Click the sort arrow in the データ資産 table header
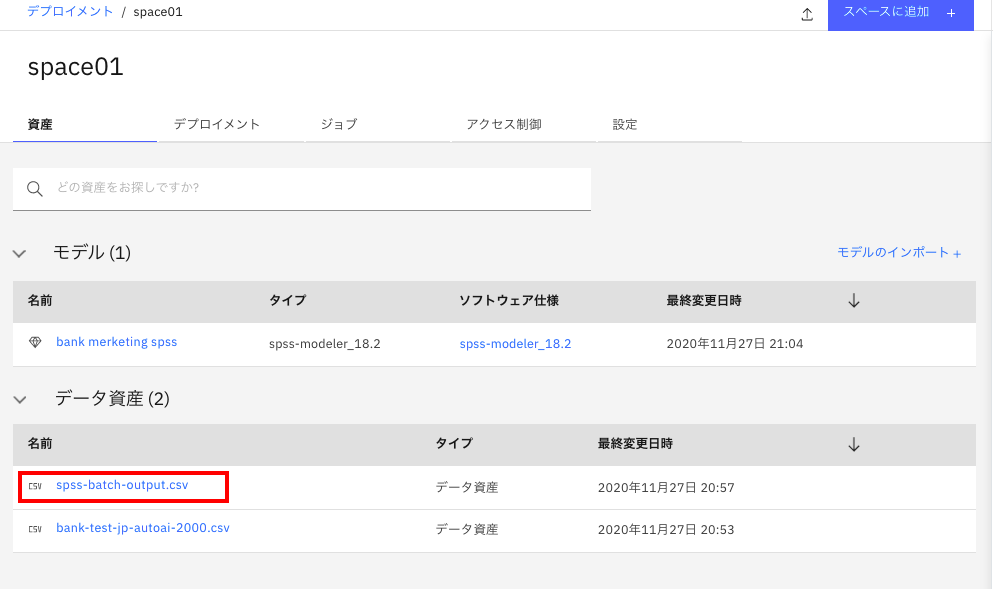 click(854, 444)
